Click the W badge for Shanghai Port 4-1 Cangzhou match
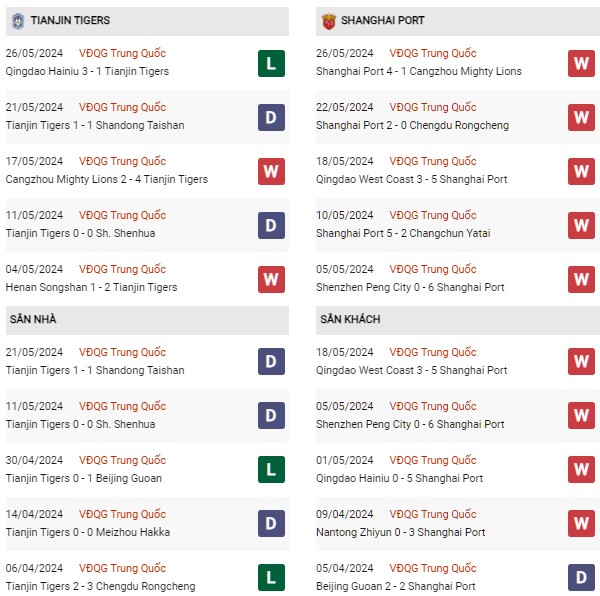Screen dimensions: 600x596 tap(581, 63)
